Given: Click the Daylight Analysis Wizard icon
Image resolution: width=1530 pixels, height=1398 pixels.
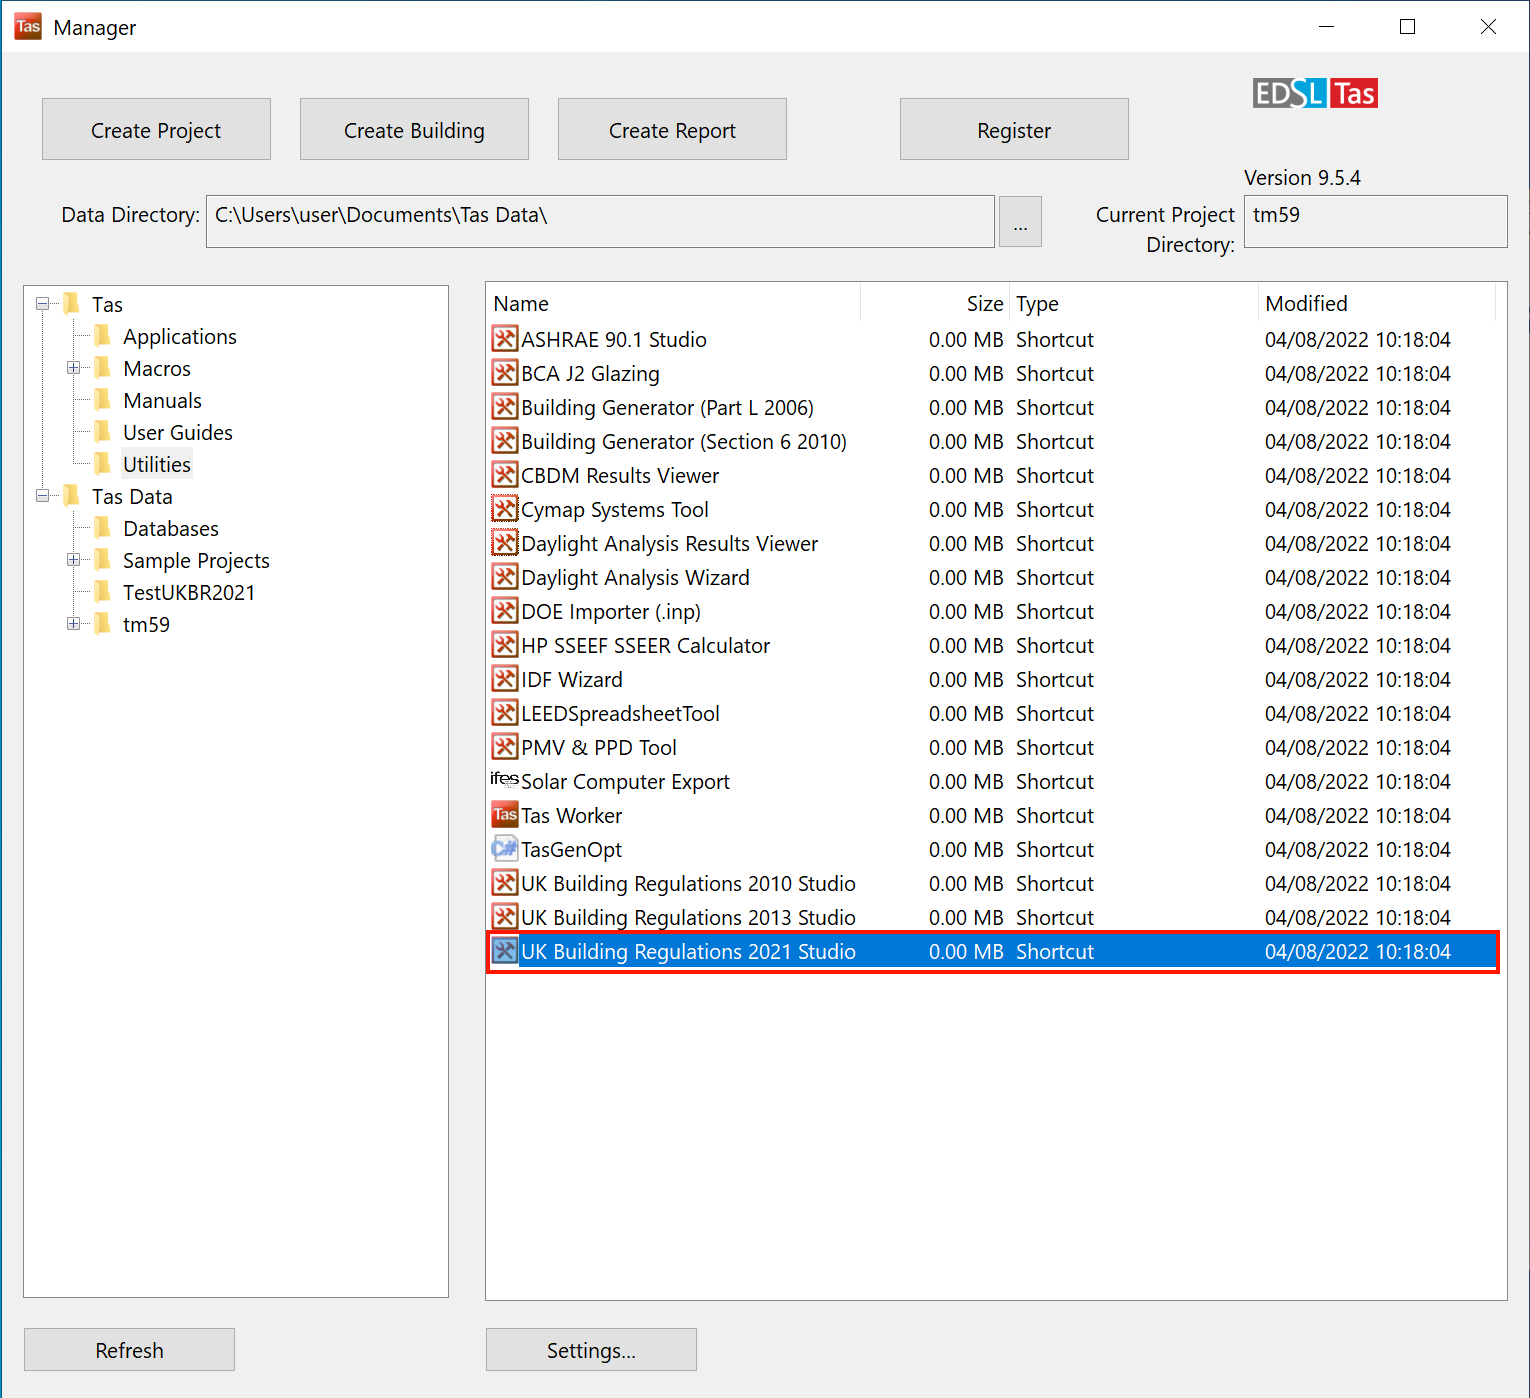Looking at the screenshot, I should pyautogui.click(x=505, y=577).
